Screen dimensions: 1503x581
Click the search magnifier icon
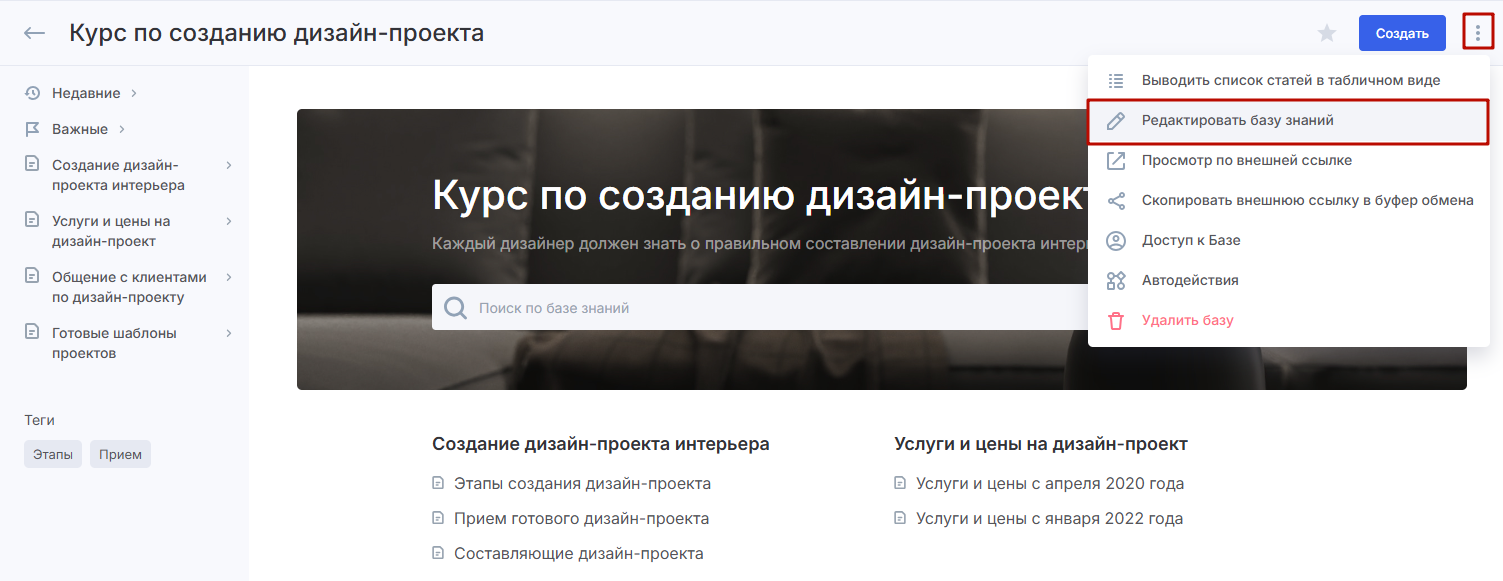[x=455, y=308]
